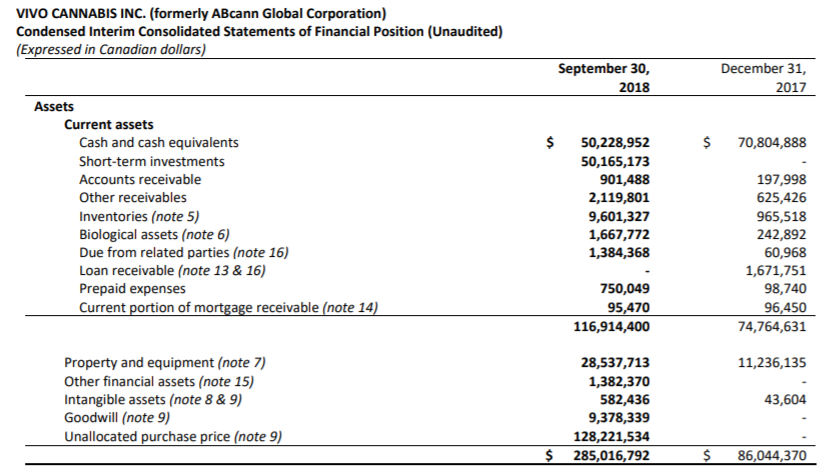Click the 'Due from related parties (note 16)' label

(184, 252)
